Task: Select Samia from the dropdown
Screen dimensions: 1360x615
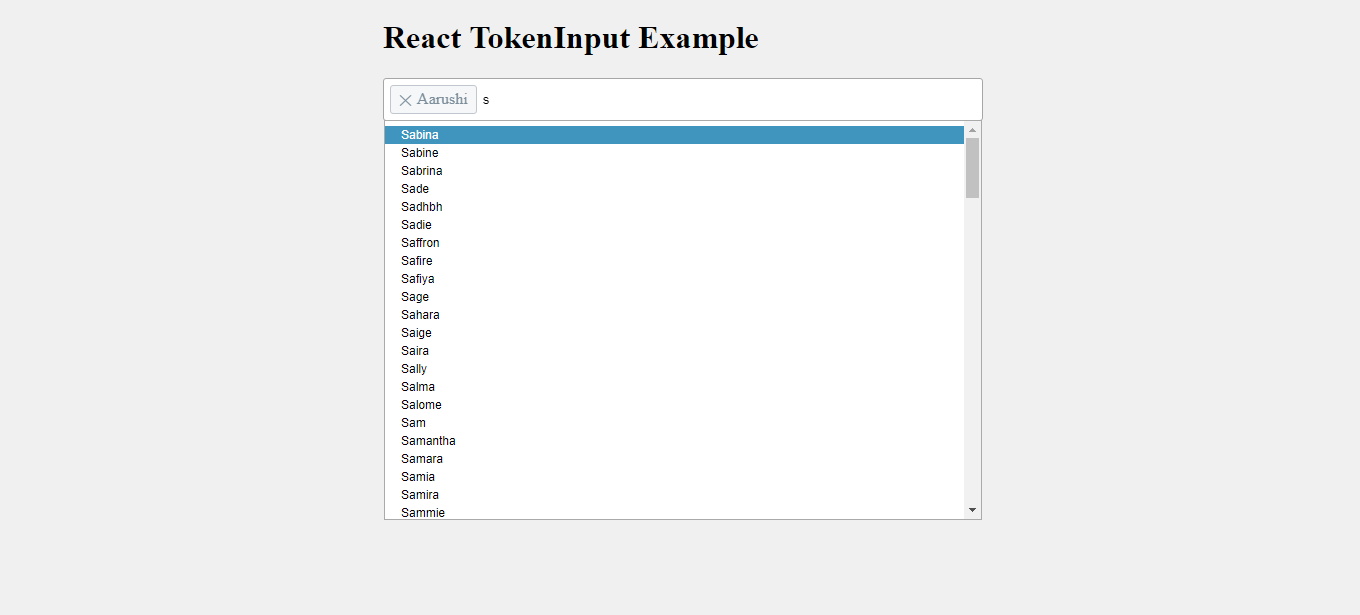Action: click(x=674, y=477)
